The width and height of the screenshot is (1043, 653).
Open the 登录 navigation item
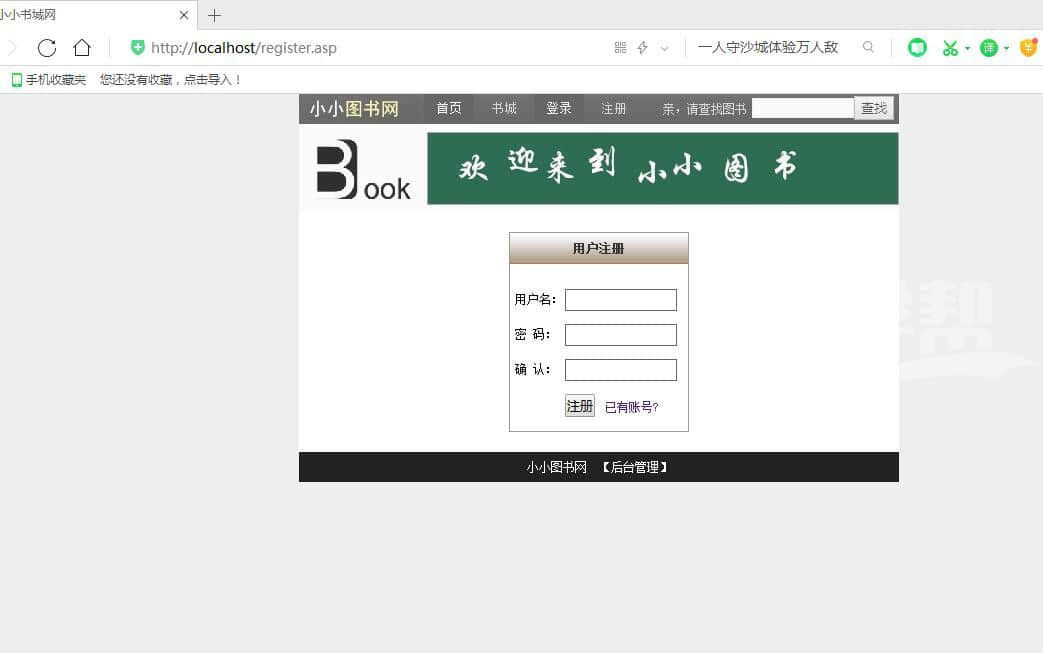[559, 109]
